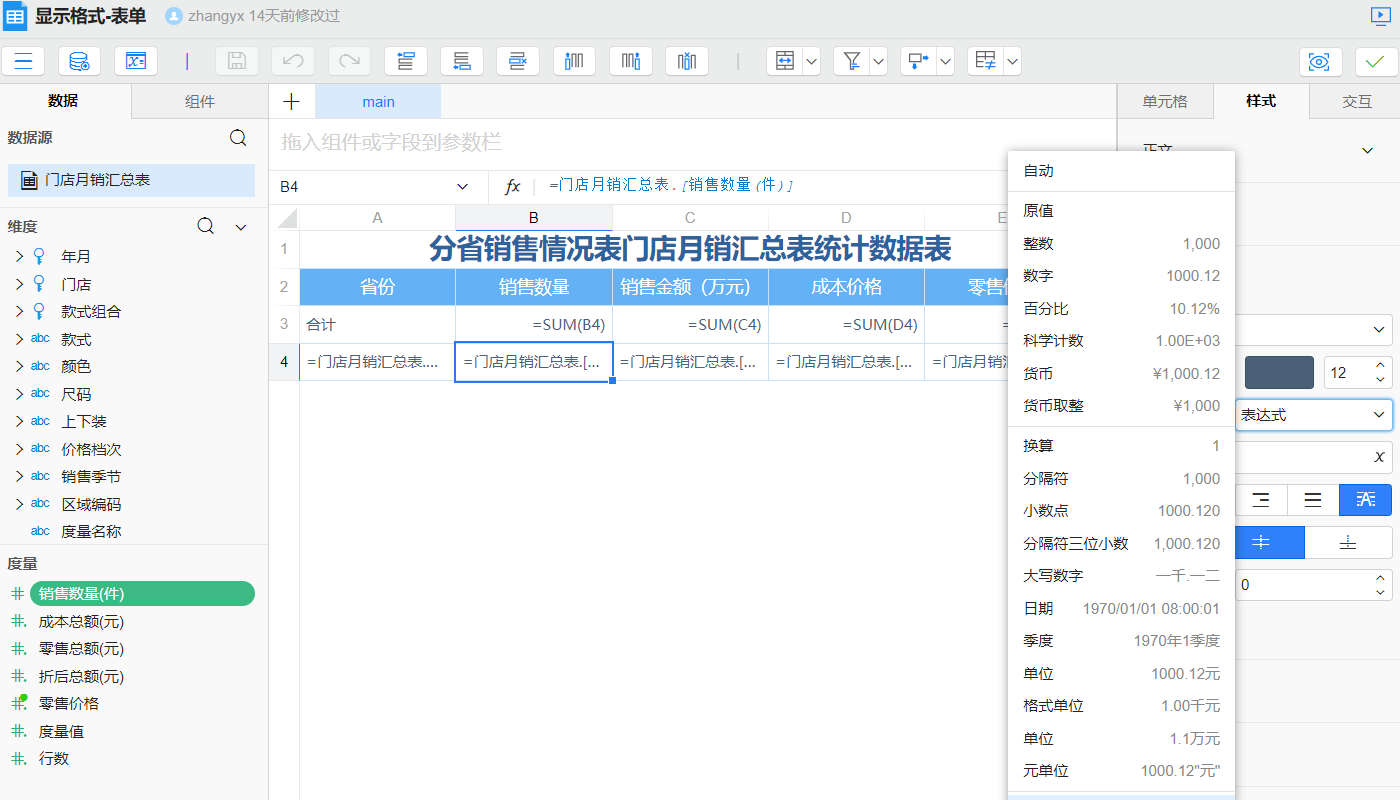The width and height of the screenshot is (1400, 800).
Task: Click the undo arrow in the toolbar
Action: click(293, 61)
